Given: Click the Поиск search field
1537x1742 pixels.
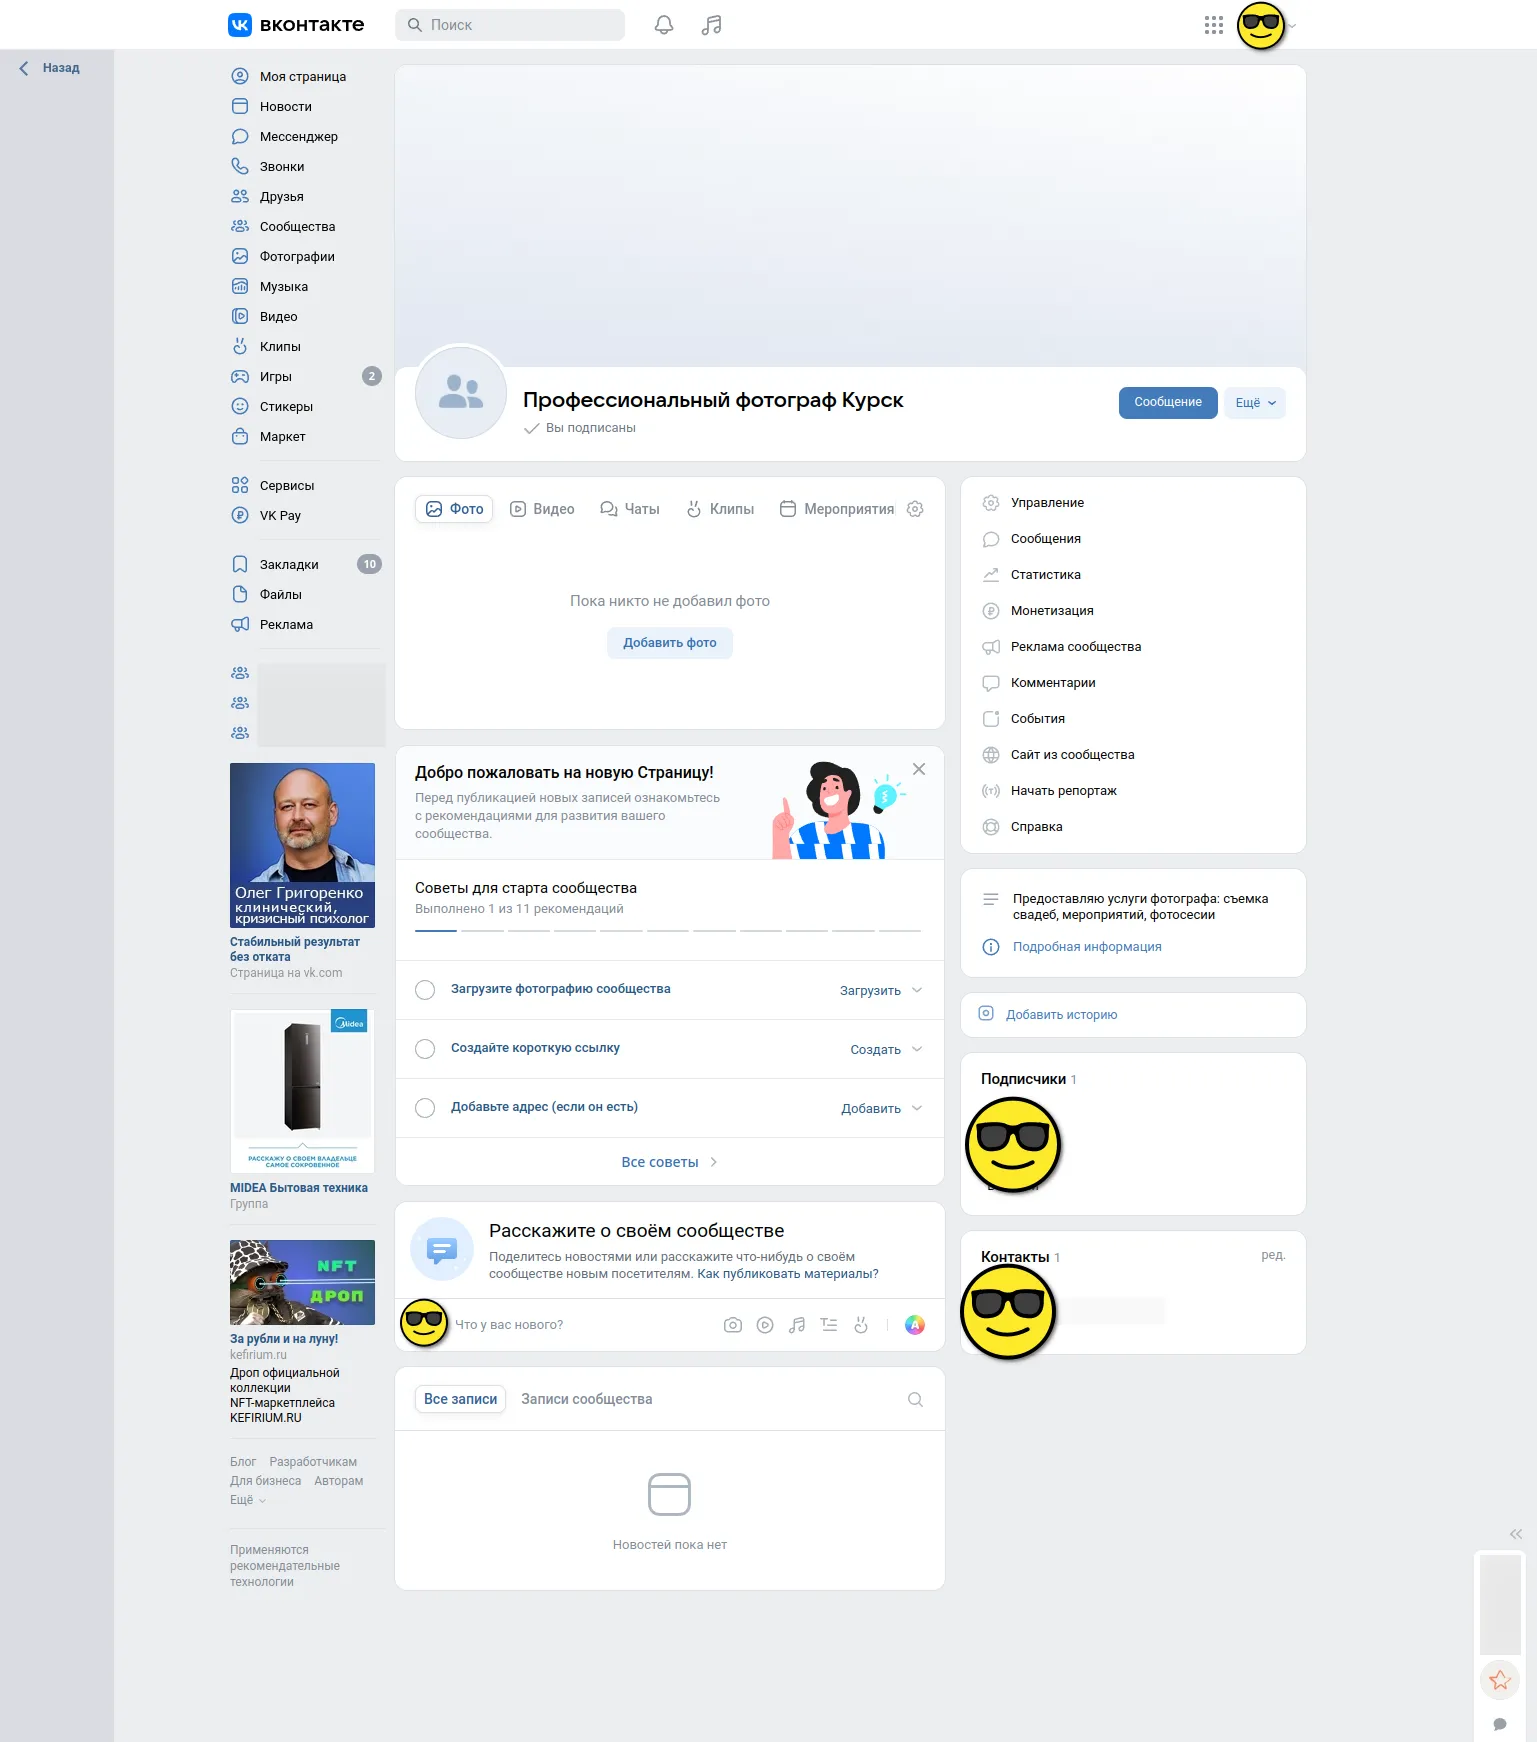Looking at the screenshot, I should point(510,25).
